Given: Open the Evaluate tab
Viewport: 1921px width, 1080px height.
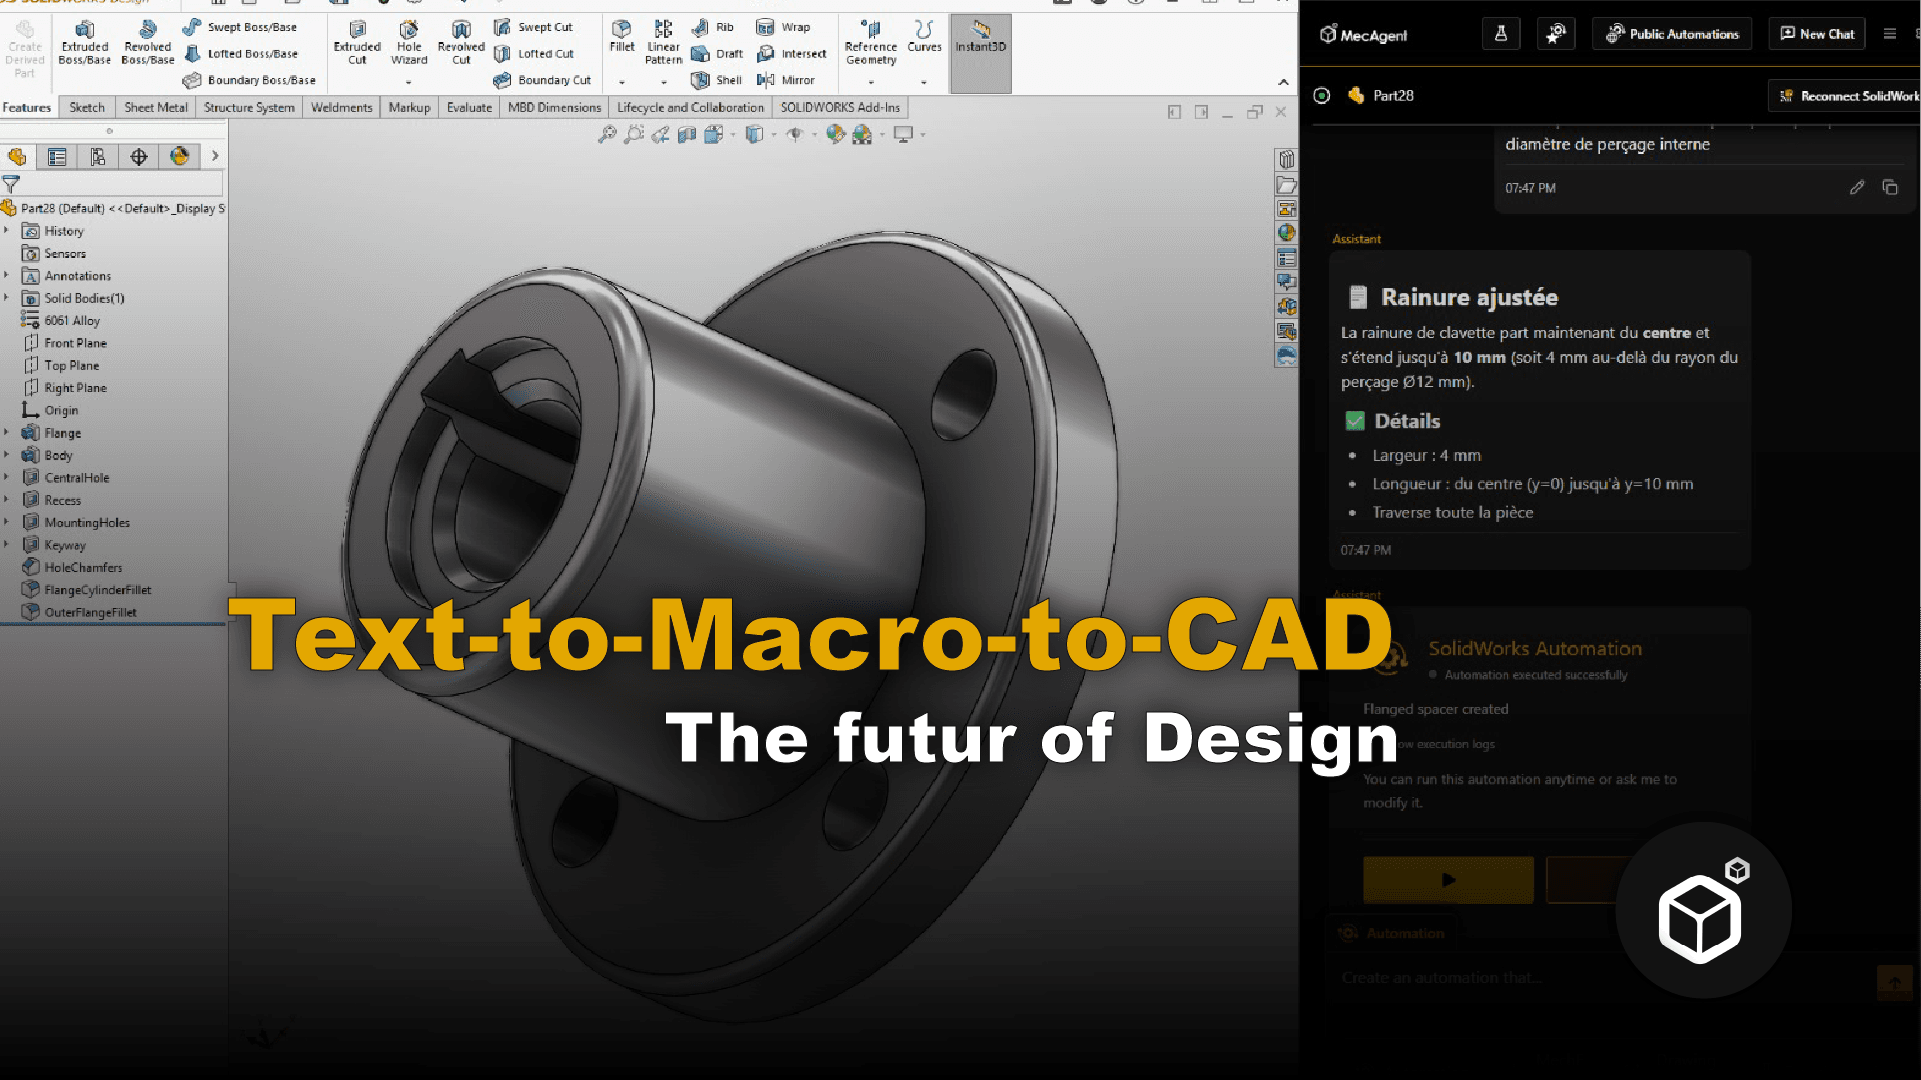Looking at the screenshot, I should (x=469, y=107).
